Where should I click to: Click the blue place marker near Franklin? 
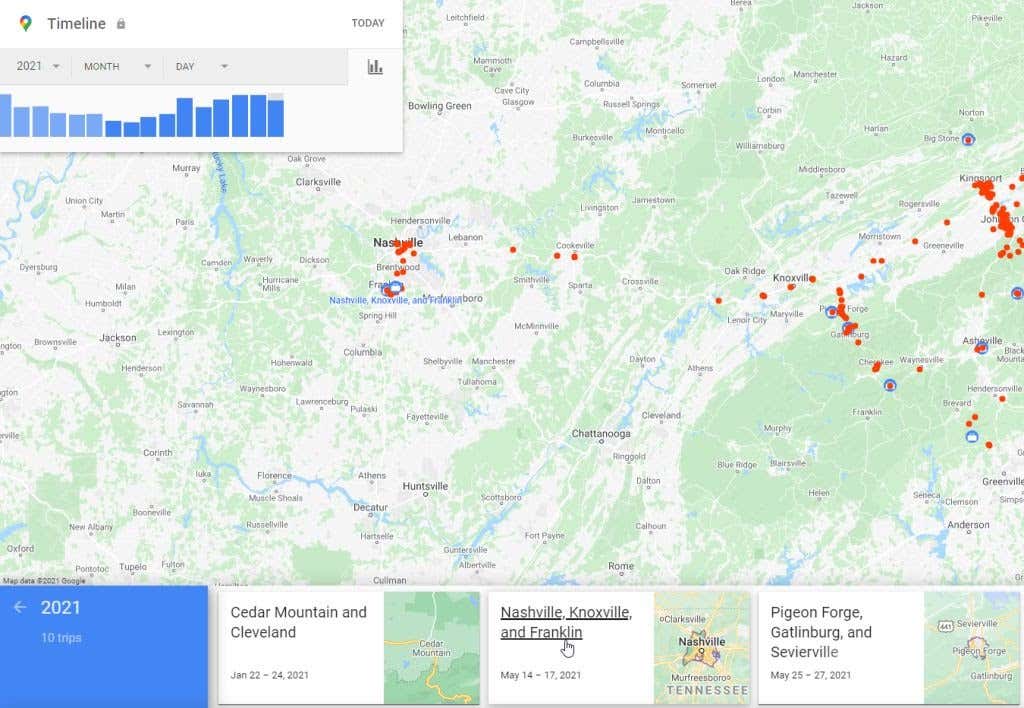[x=395, y=287]
